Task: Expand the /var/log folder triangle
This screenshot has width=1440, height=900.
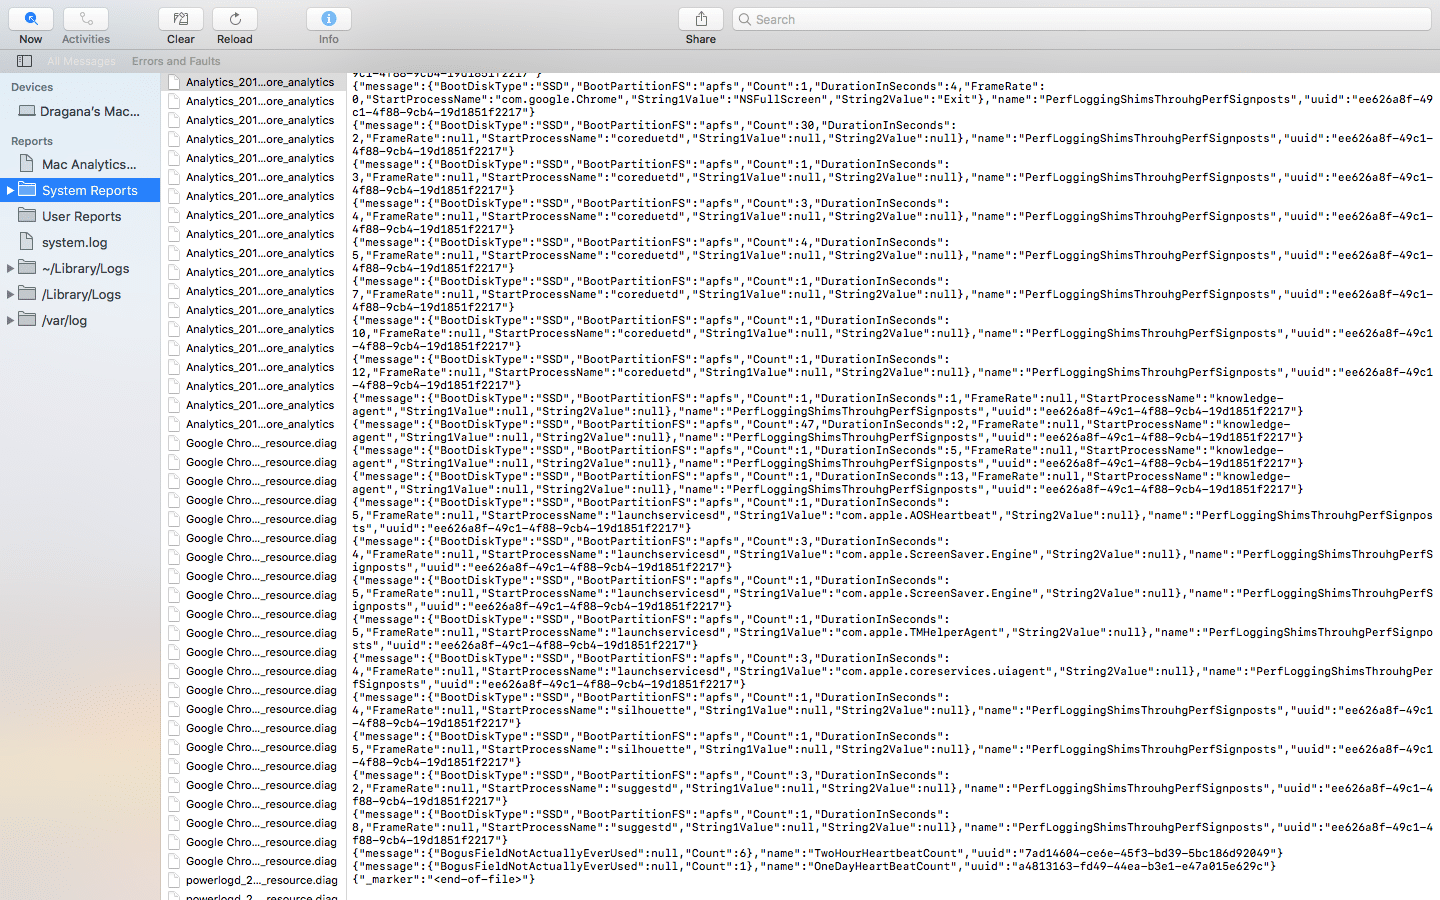Action: [x=10, y=320]
